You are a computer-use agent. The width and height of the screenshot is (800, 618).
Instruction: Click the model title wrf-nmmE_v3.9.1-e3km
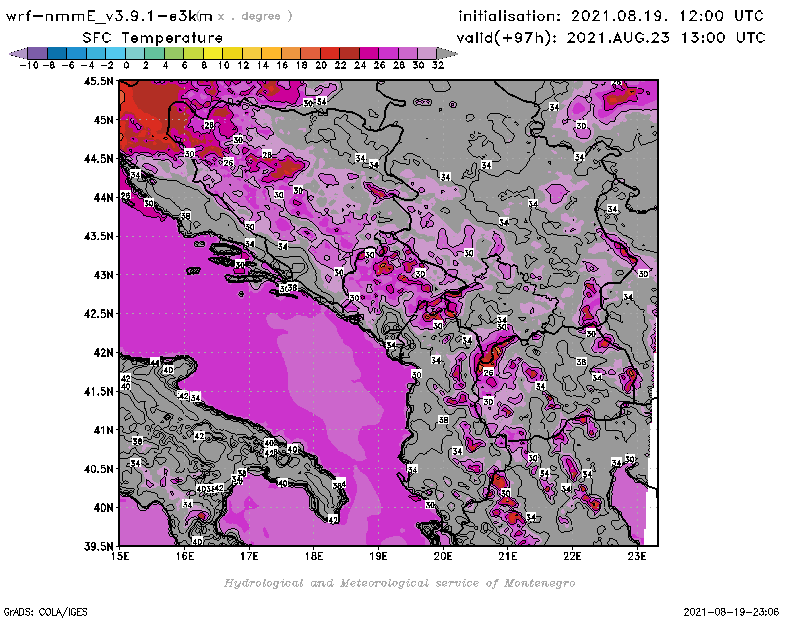pyautogui.click(x=109, y=16)
